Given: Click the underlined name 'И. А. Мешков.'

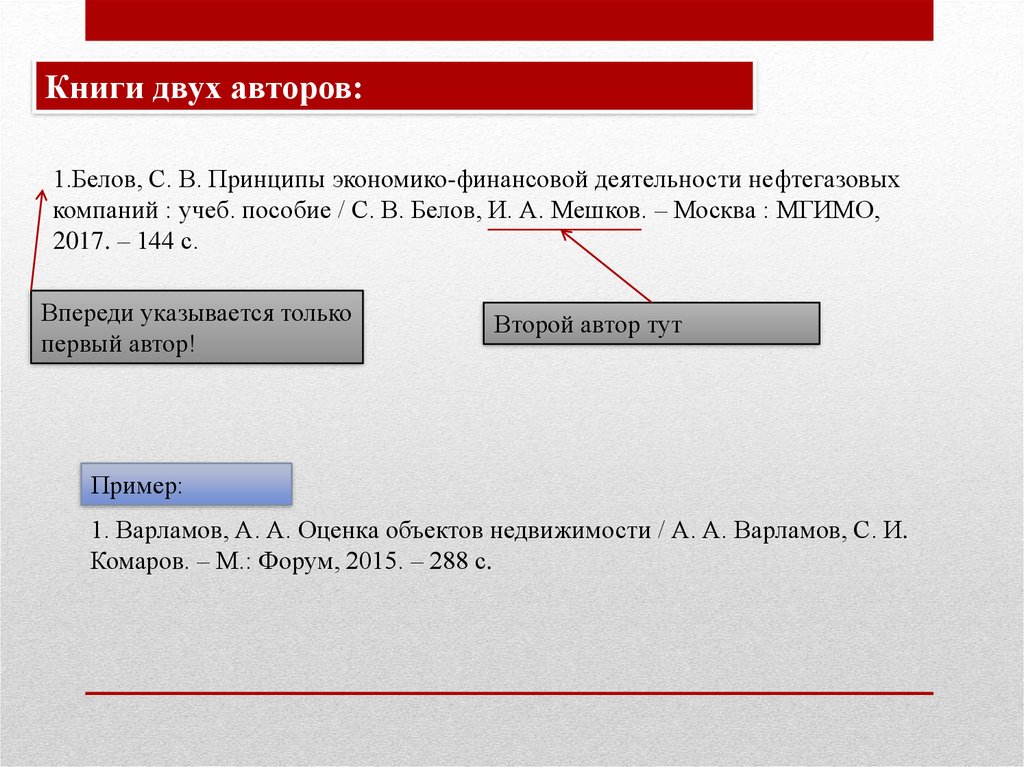Looking at the screenshot, I should tap(567, 210).
